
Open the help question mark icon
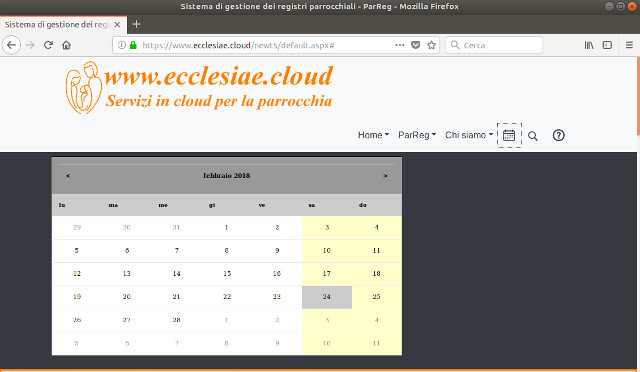point(558,135)
